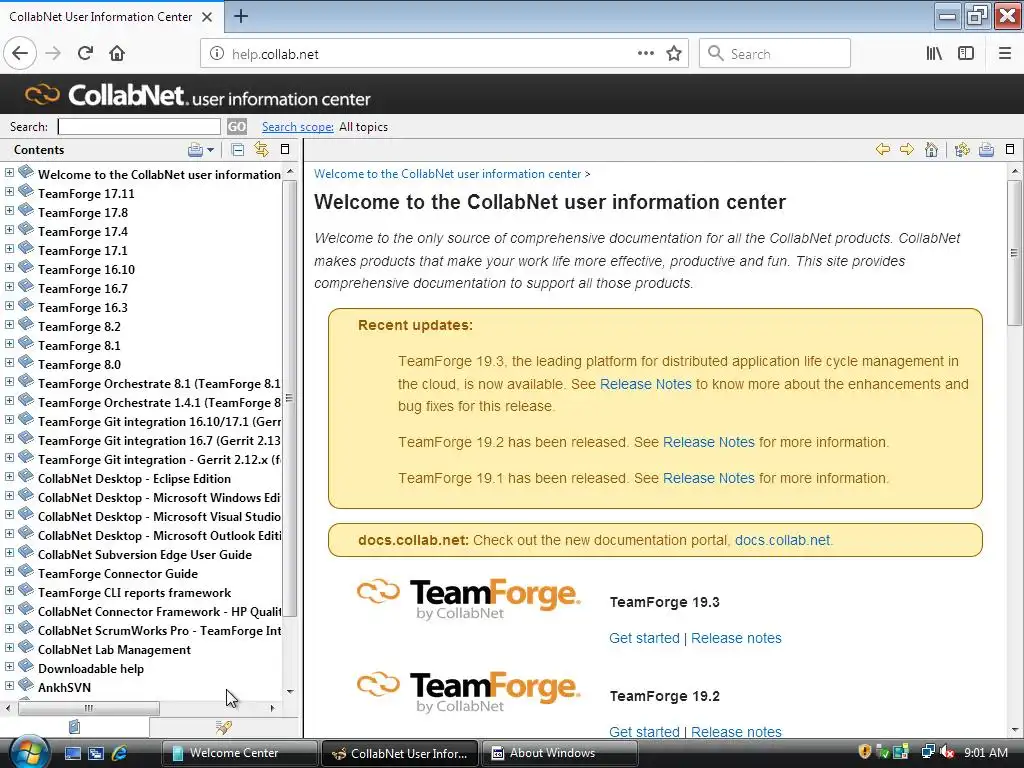Switch to the Search Results view tab at bottom
Image resolution: width=1024 pixels, height=768 pixels.
(224, 727)
